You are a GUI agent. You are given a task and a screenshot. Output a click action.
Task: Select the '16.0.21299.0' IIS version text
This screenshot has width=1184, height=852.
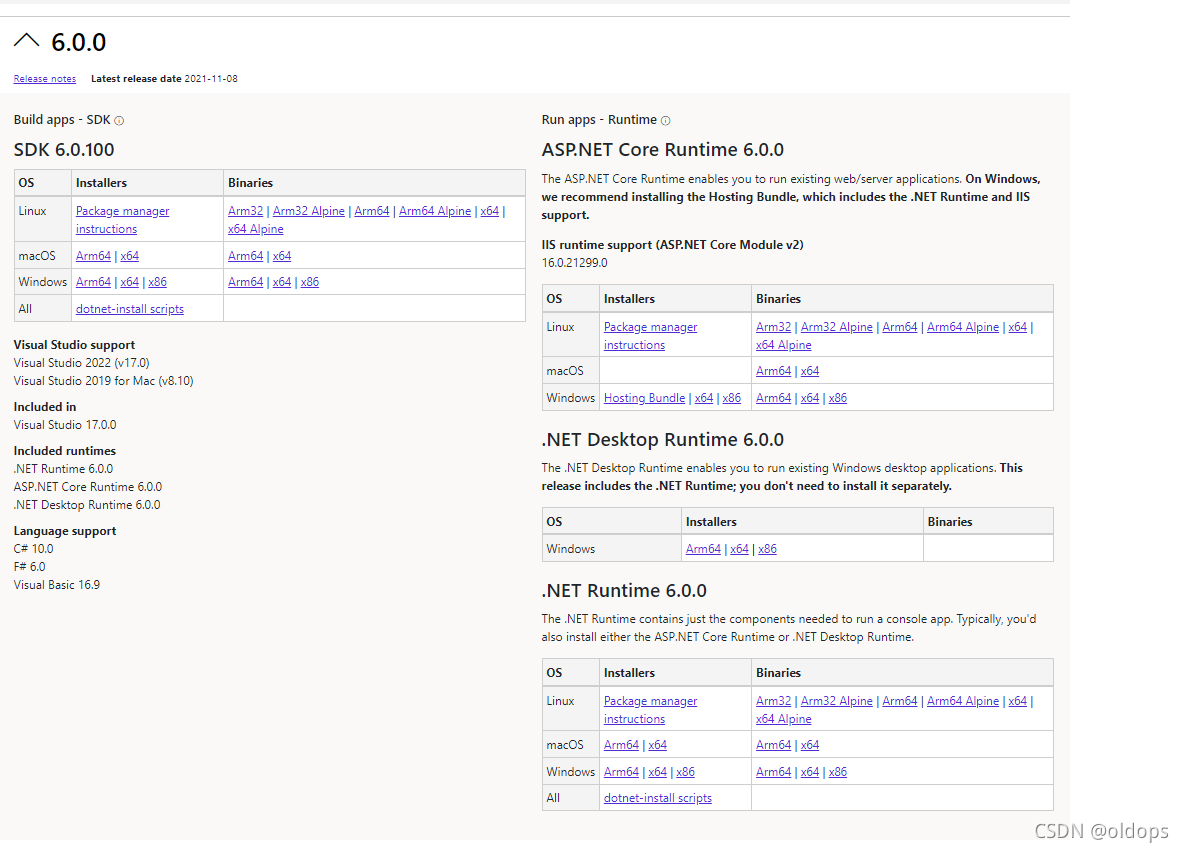pos(575,263)
